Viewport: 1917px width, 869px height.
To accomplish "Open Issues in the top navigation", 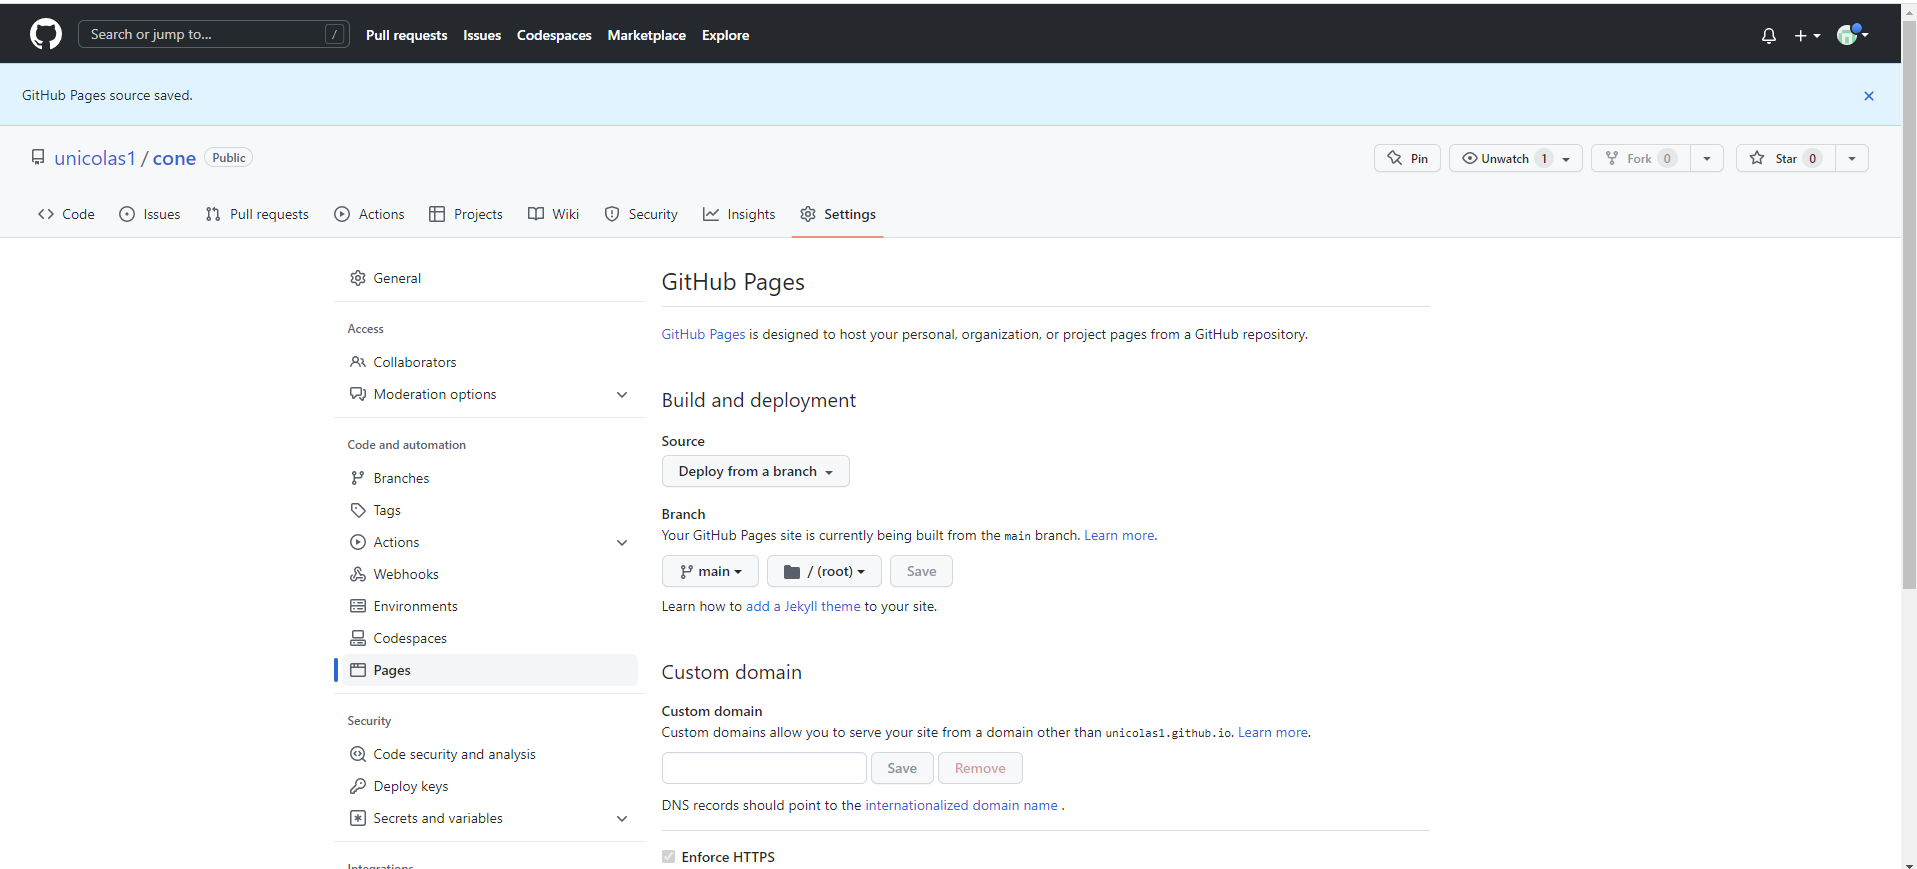I will click(x=482, y=35).
